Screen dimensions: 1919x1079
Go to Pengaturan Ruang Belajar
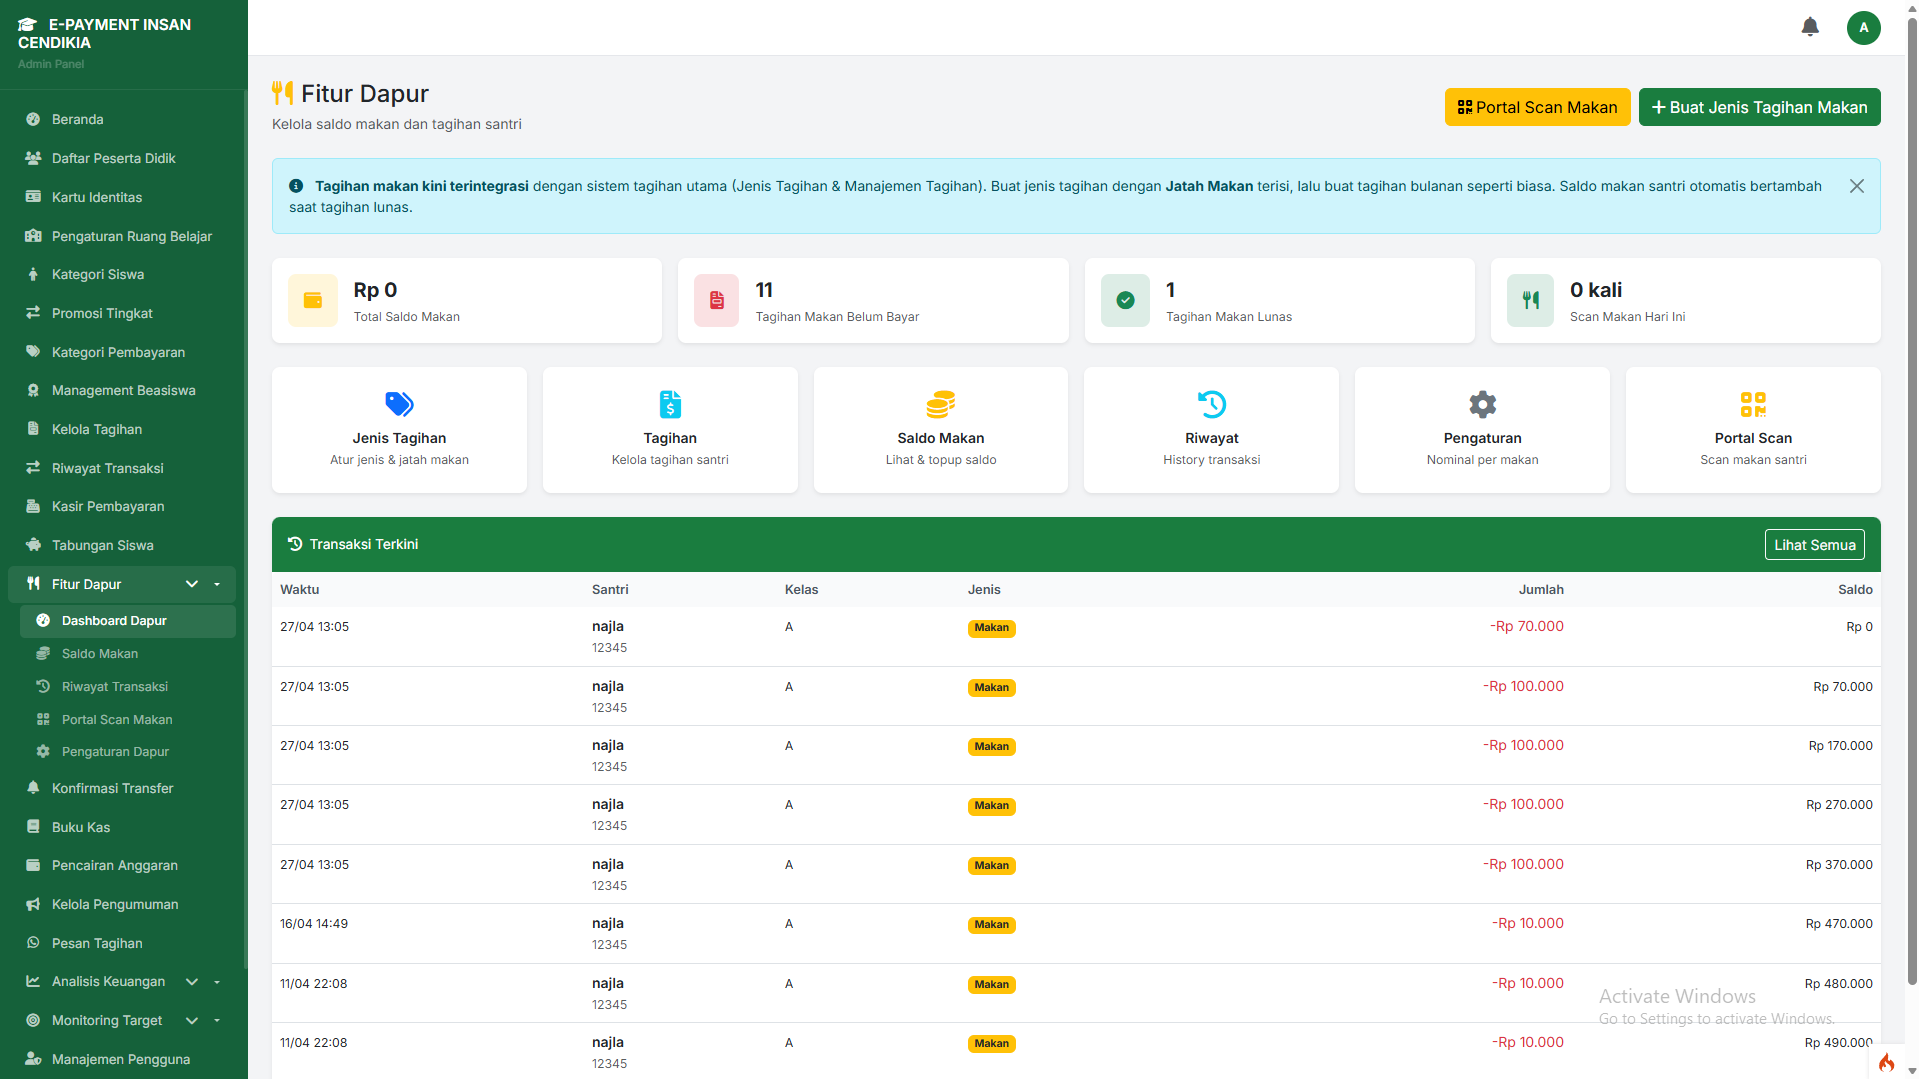(122, 236)
